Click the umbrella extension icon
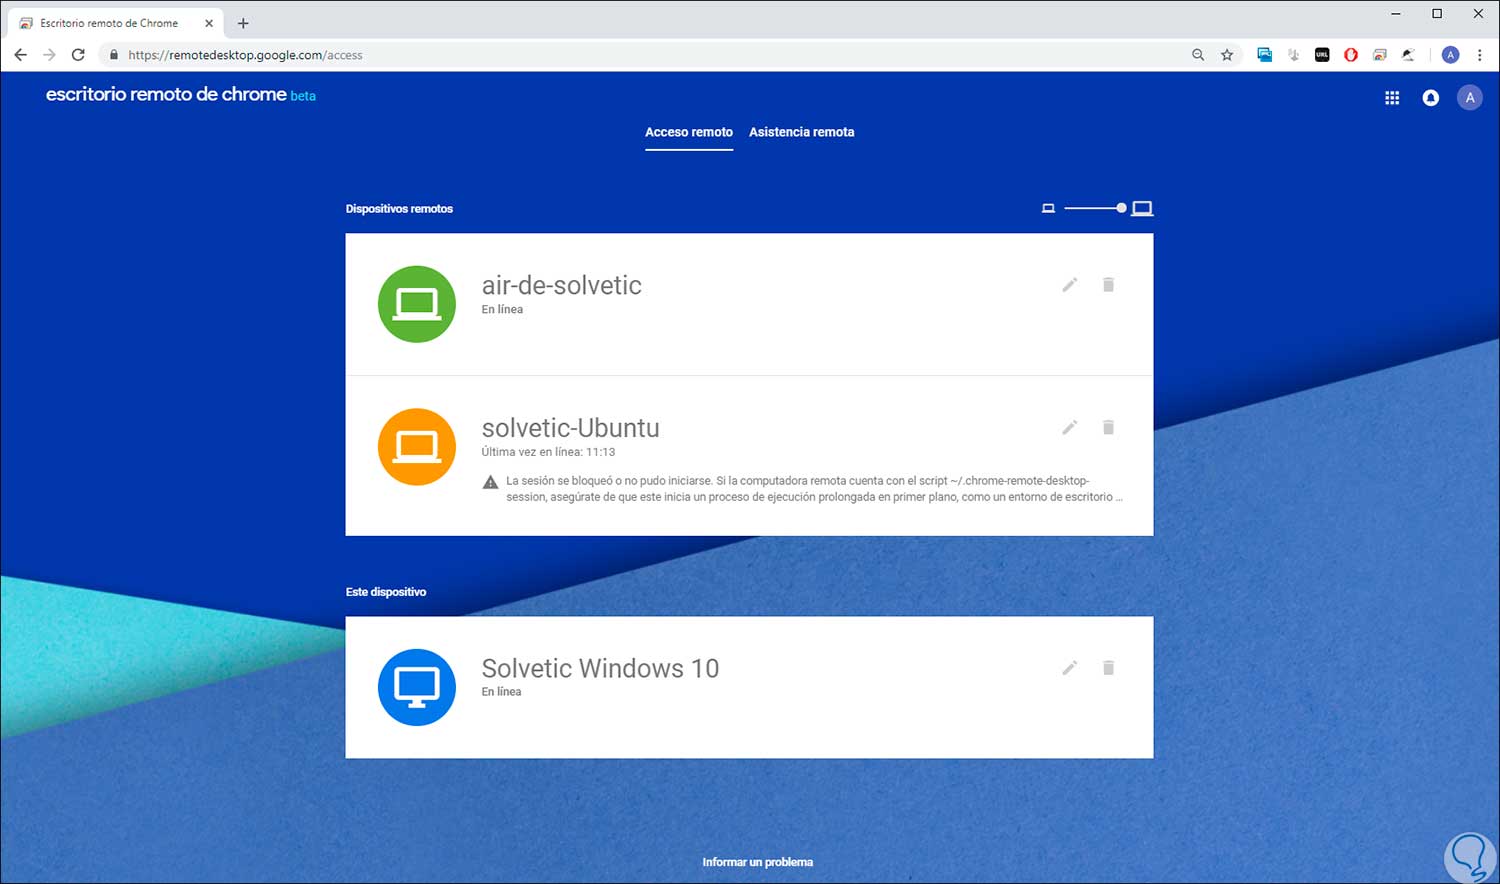1500x884 pixels. pos(1408,55)
